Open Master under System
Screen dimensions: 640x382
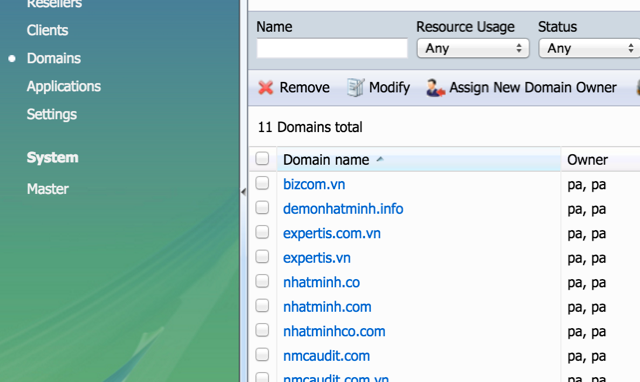(48, 189)
